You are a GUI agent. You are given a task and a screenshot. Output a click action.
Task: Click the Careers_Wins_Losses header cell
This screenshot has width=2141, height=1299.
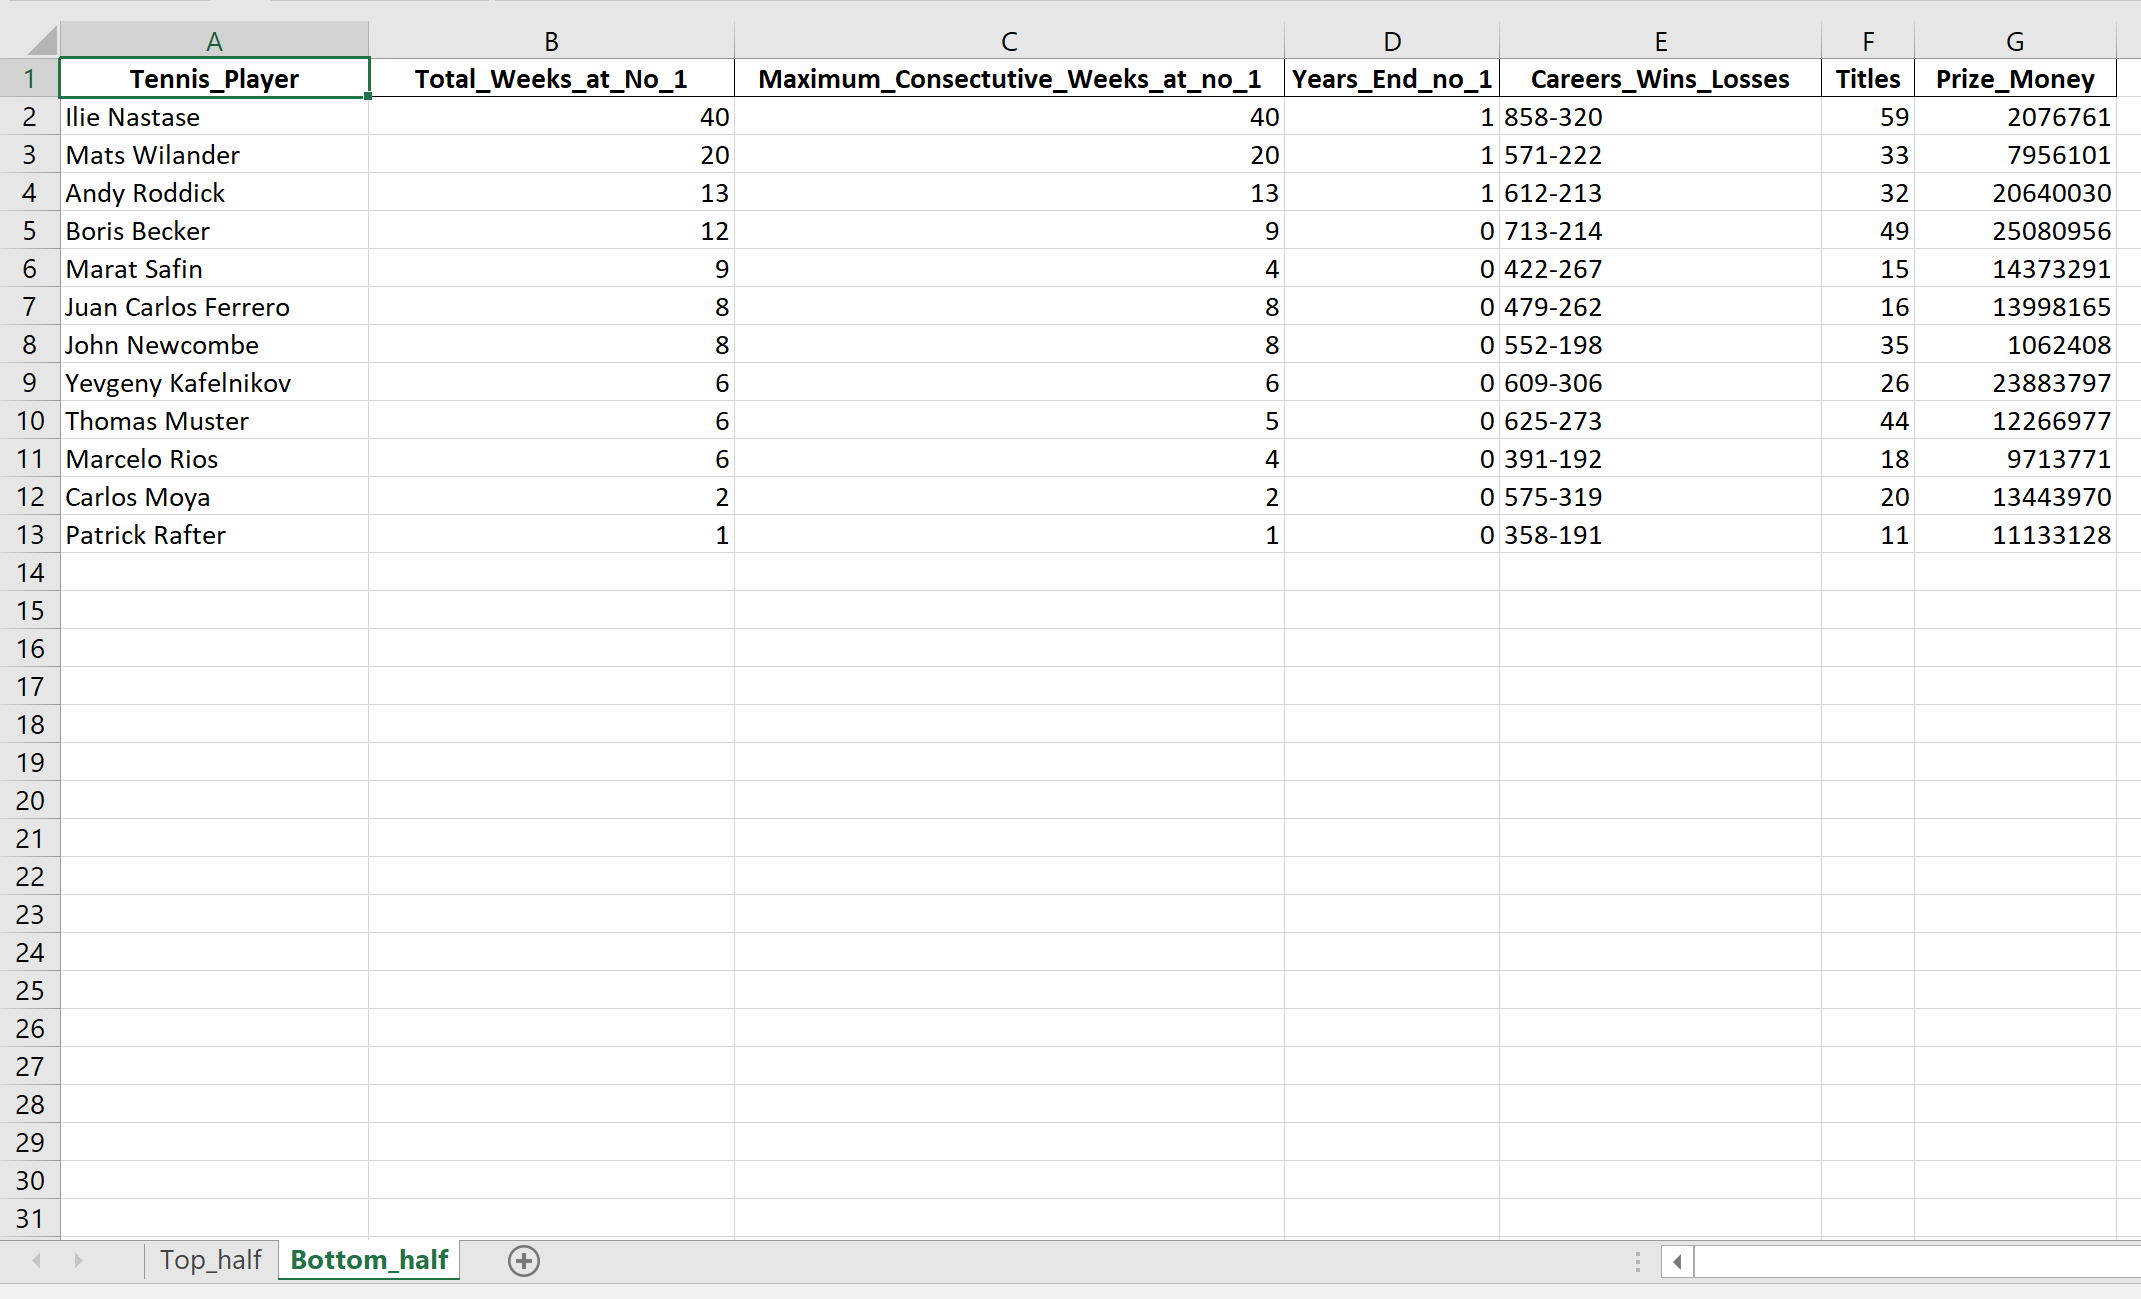point(1660,79)
